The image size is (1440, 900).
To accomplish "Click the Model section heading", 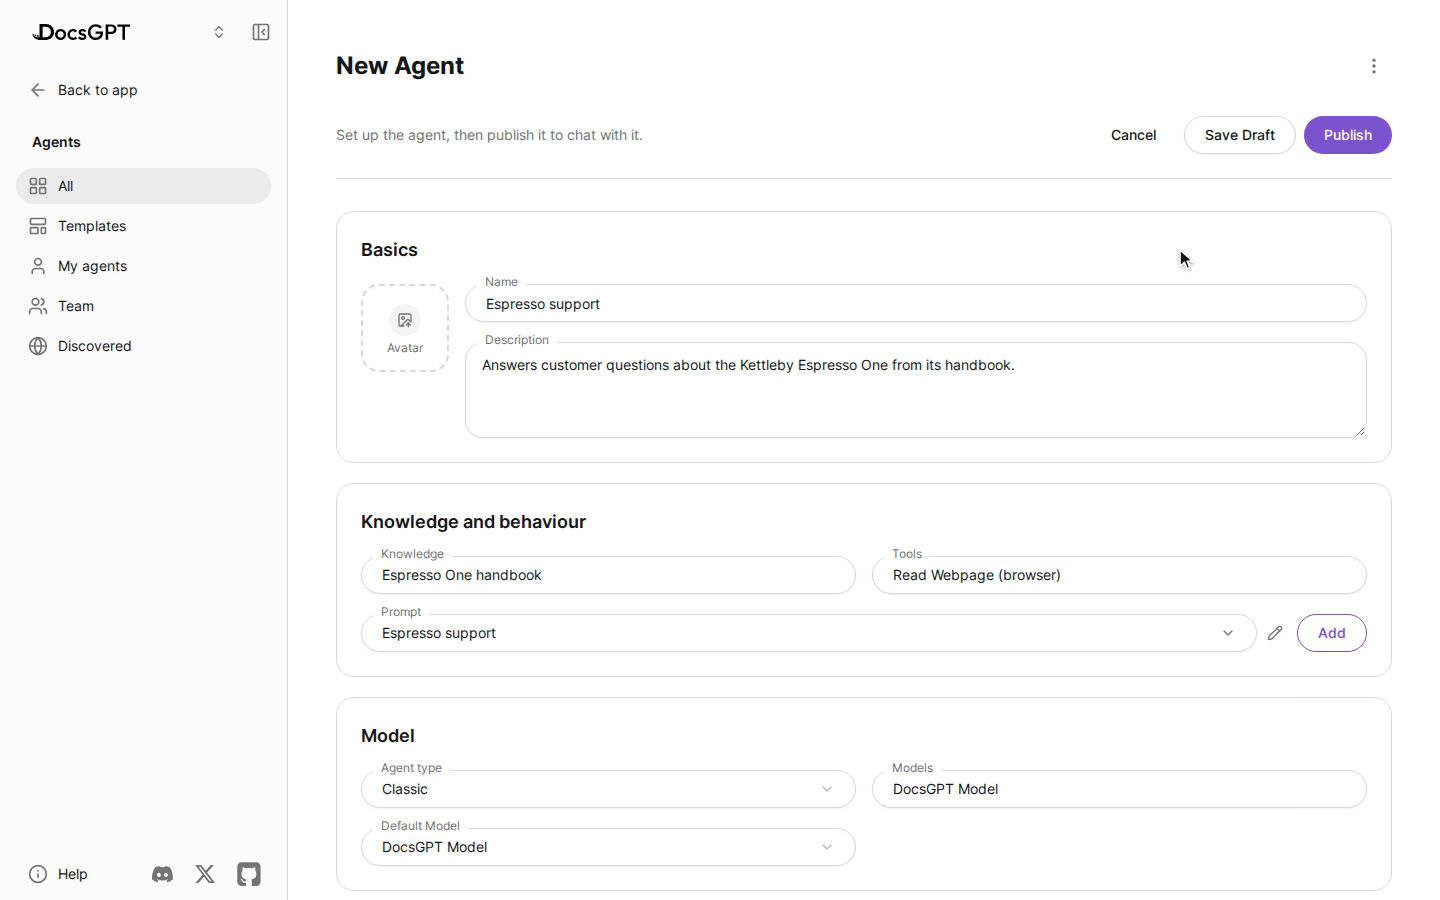I will (388, 736).
